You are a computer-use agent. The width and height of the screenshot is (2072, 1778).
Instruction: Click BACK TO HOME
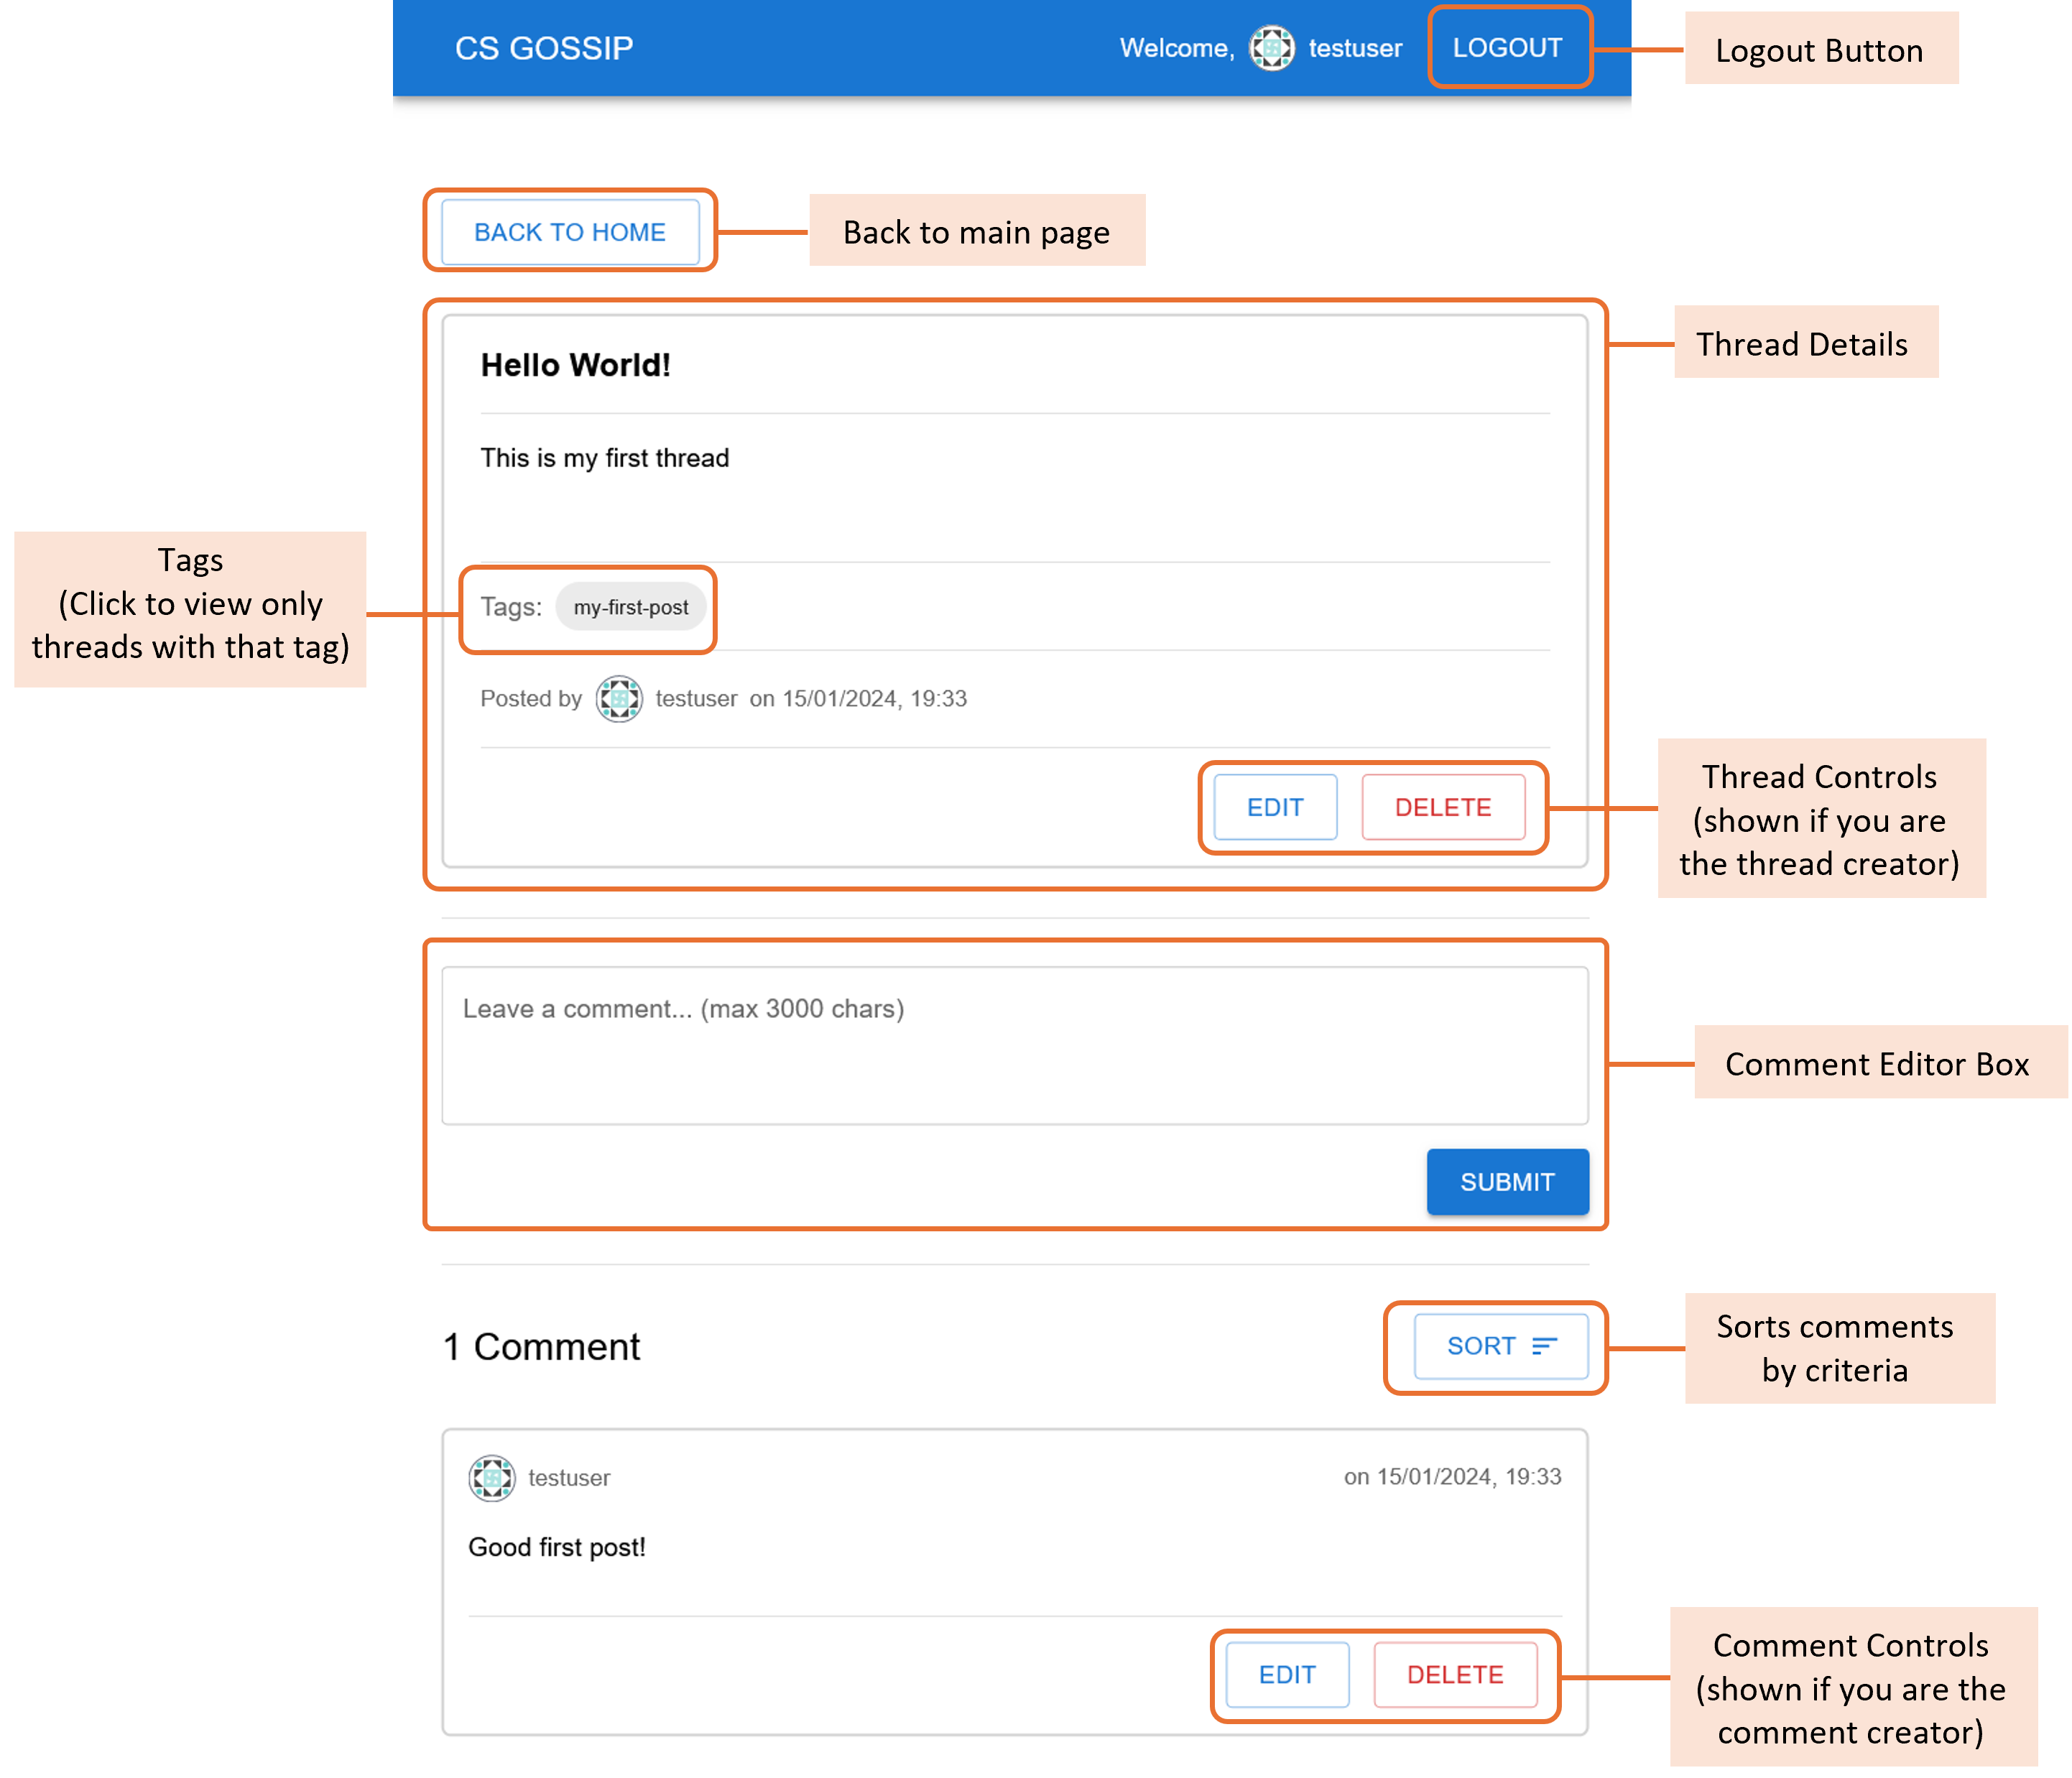[x=569, y=231]
